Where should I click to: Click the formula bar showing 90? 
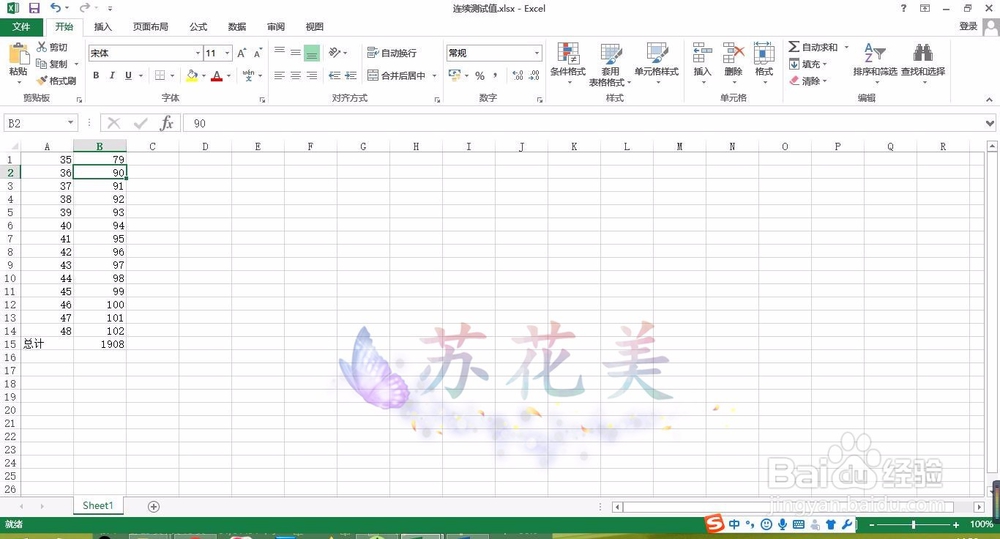click(584, 123)
